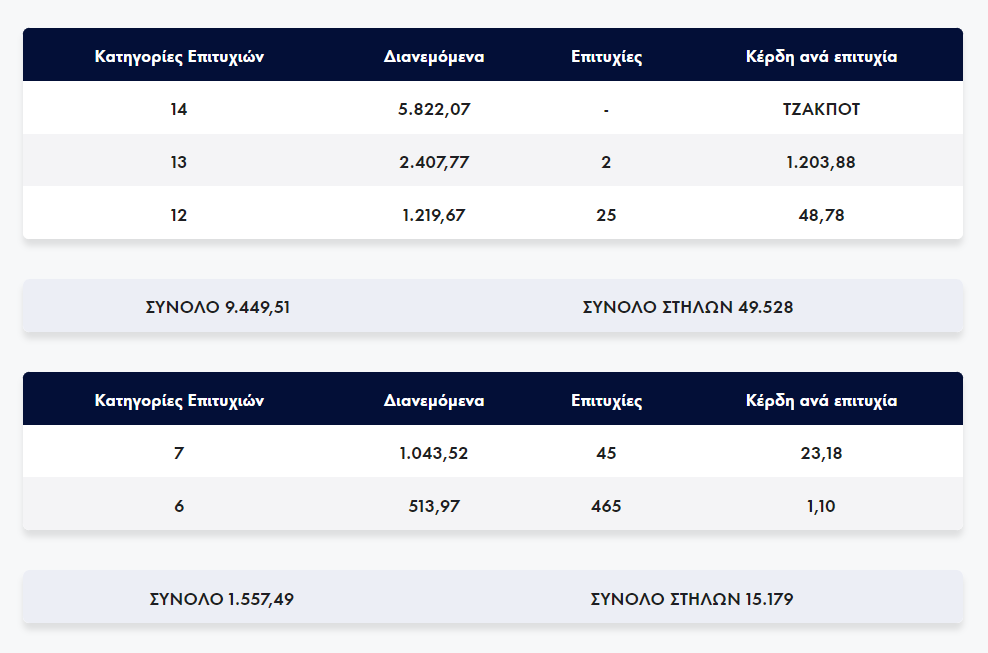The width and height of the screenshot is (988, 653).
Task: Click the ΣΥΝΟΛΟ 1.557,49 total label
Action: click(221, 599)
